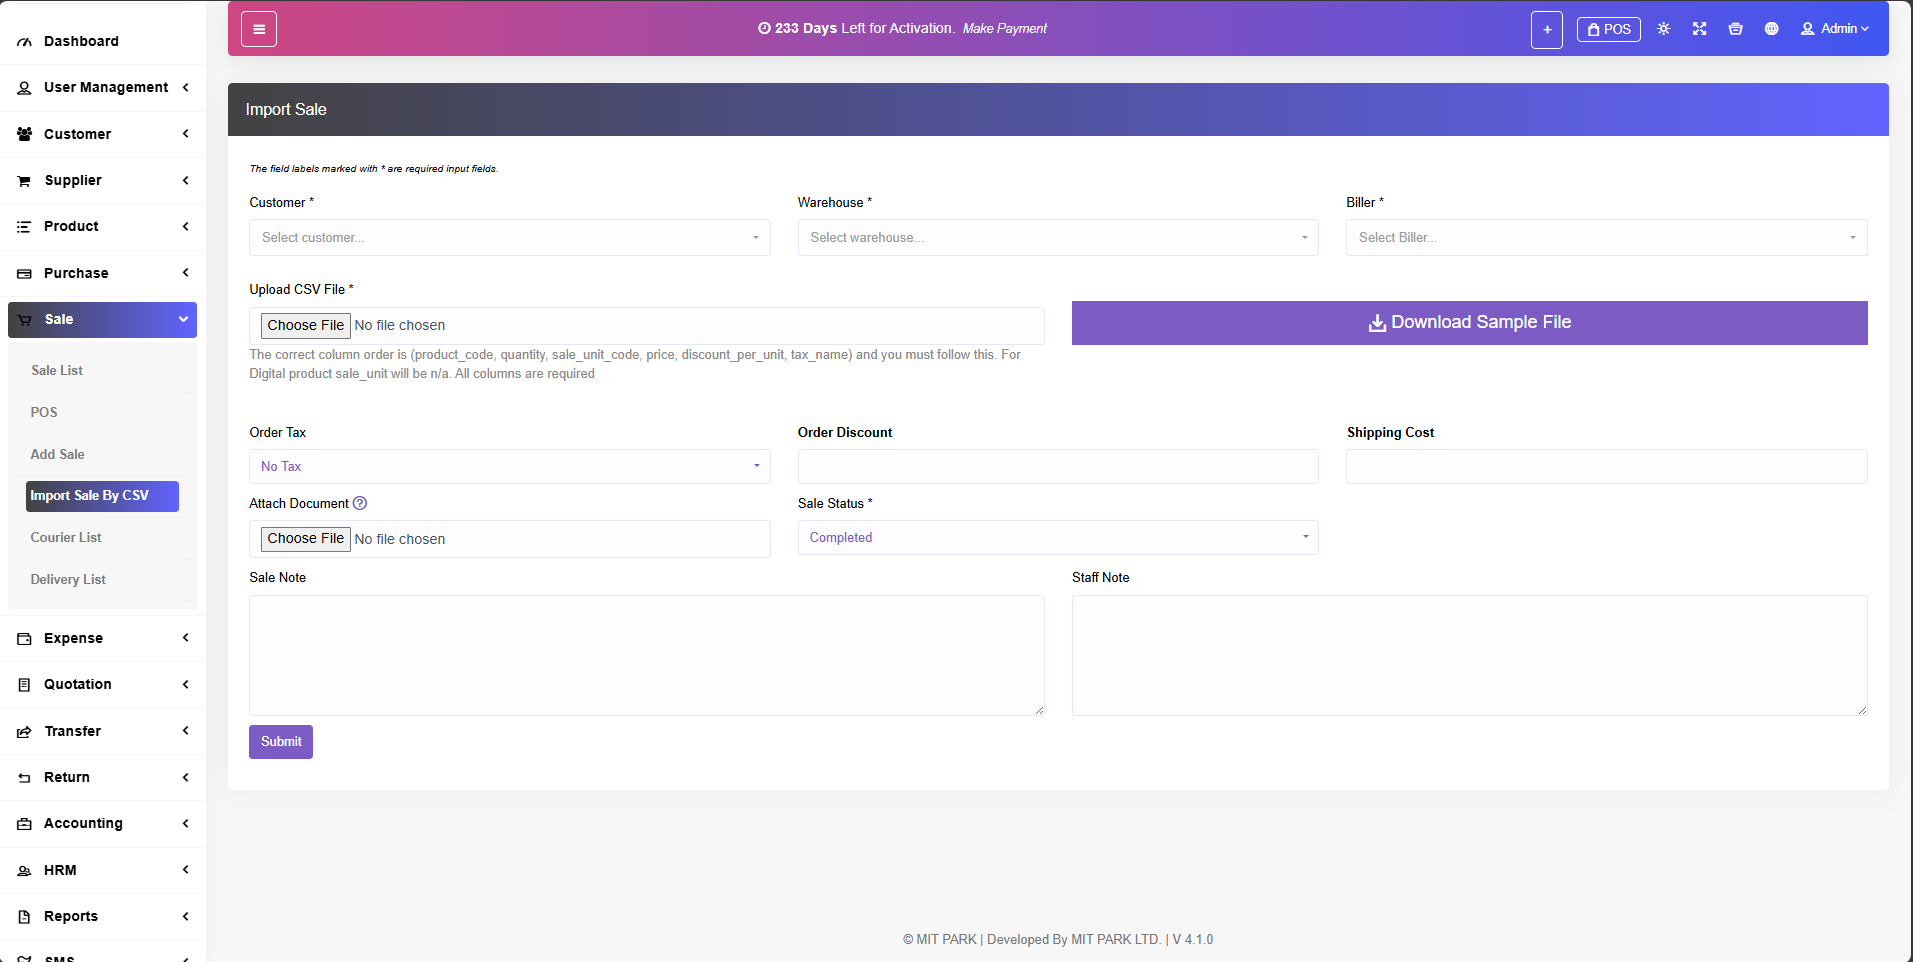The height and width of the screenshot is (962, 1913).
Task: Toggle the sidebar with the hamburger menu icon
Action: pos(259,29)
